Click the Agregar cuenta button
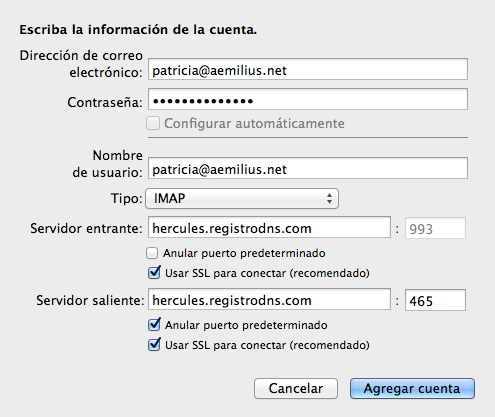The image size is (495, 417). point(412,388)
